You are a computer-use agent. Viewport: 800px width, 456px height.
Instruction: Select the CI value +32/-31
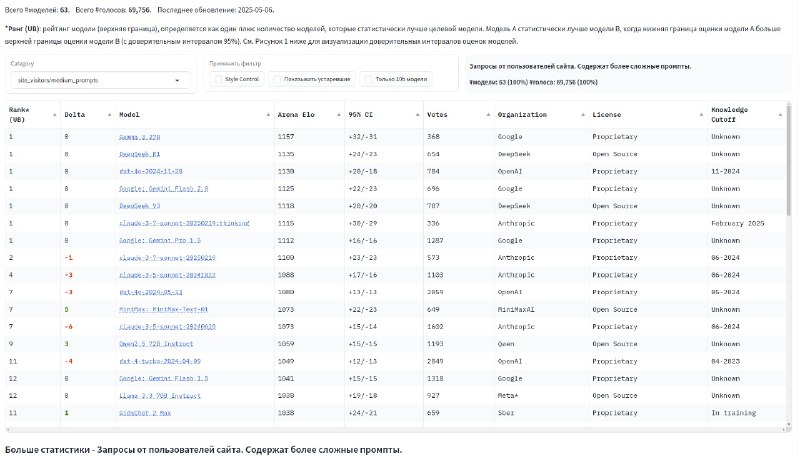click(363, 137)
